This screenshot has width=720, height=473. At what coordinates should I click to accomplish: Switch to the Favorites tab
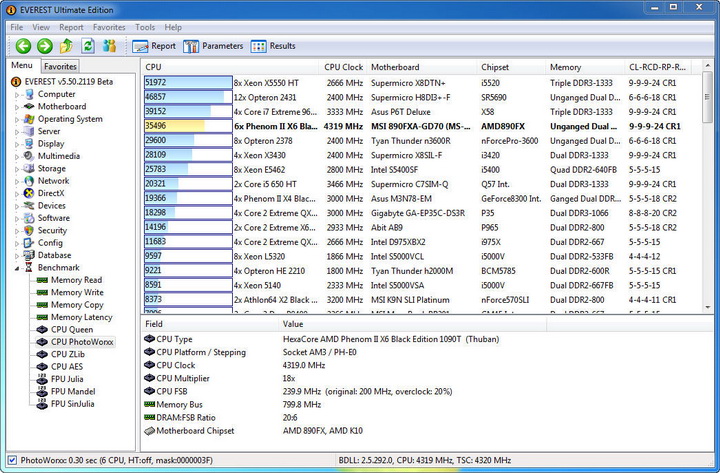pos(60,67)
